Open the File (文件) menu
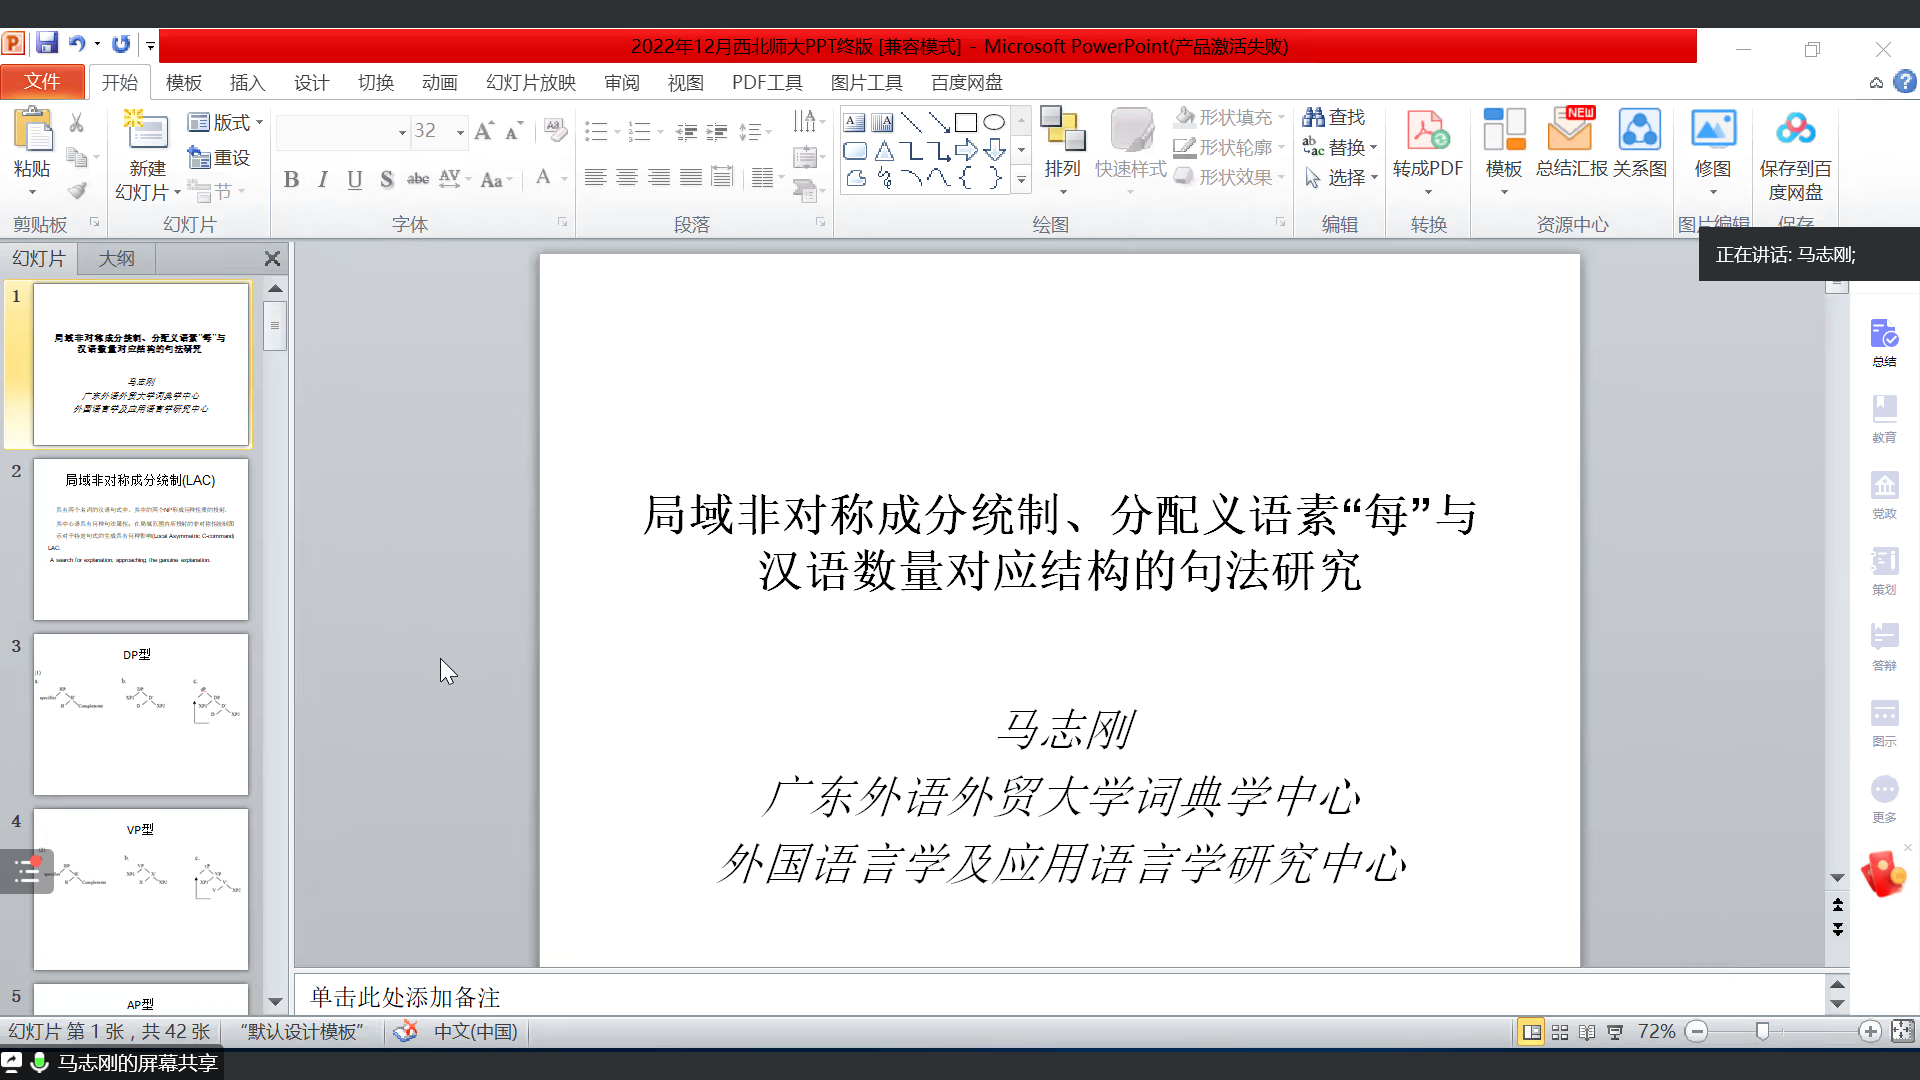This screenshot has height=1080, width=1920. click(x=42, y=82)
